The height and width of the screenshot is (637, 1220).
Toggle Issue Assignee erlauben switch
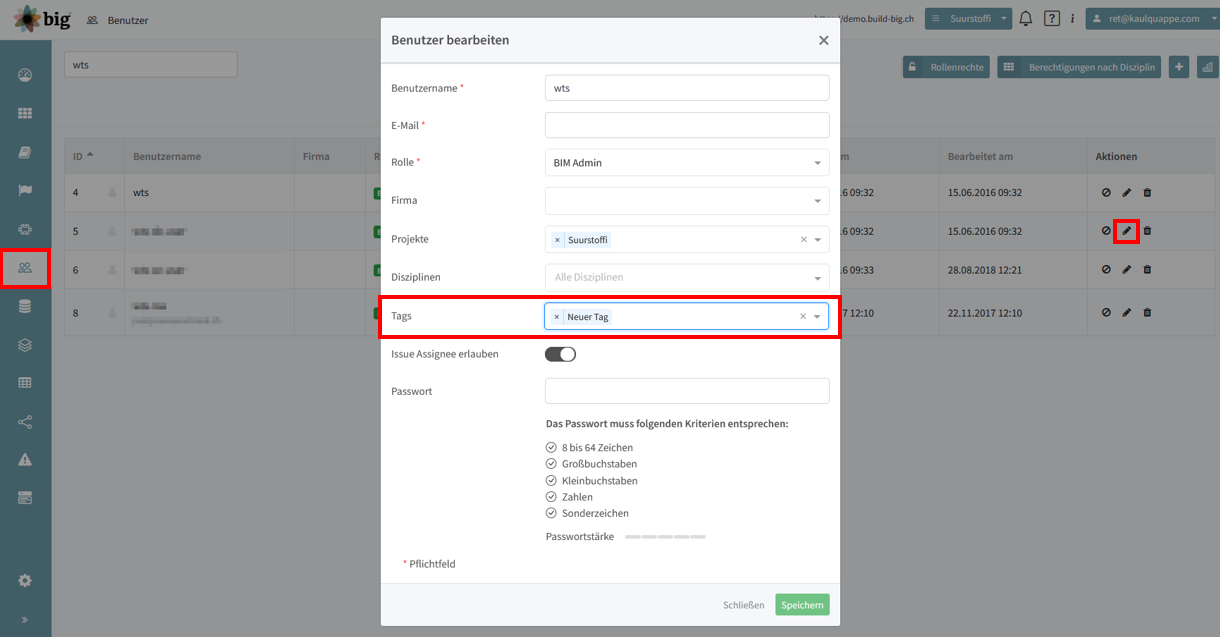[x=560, y=353]
